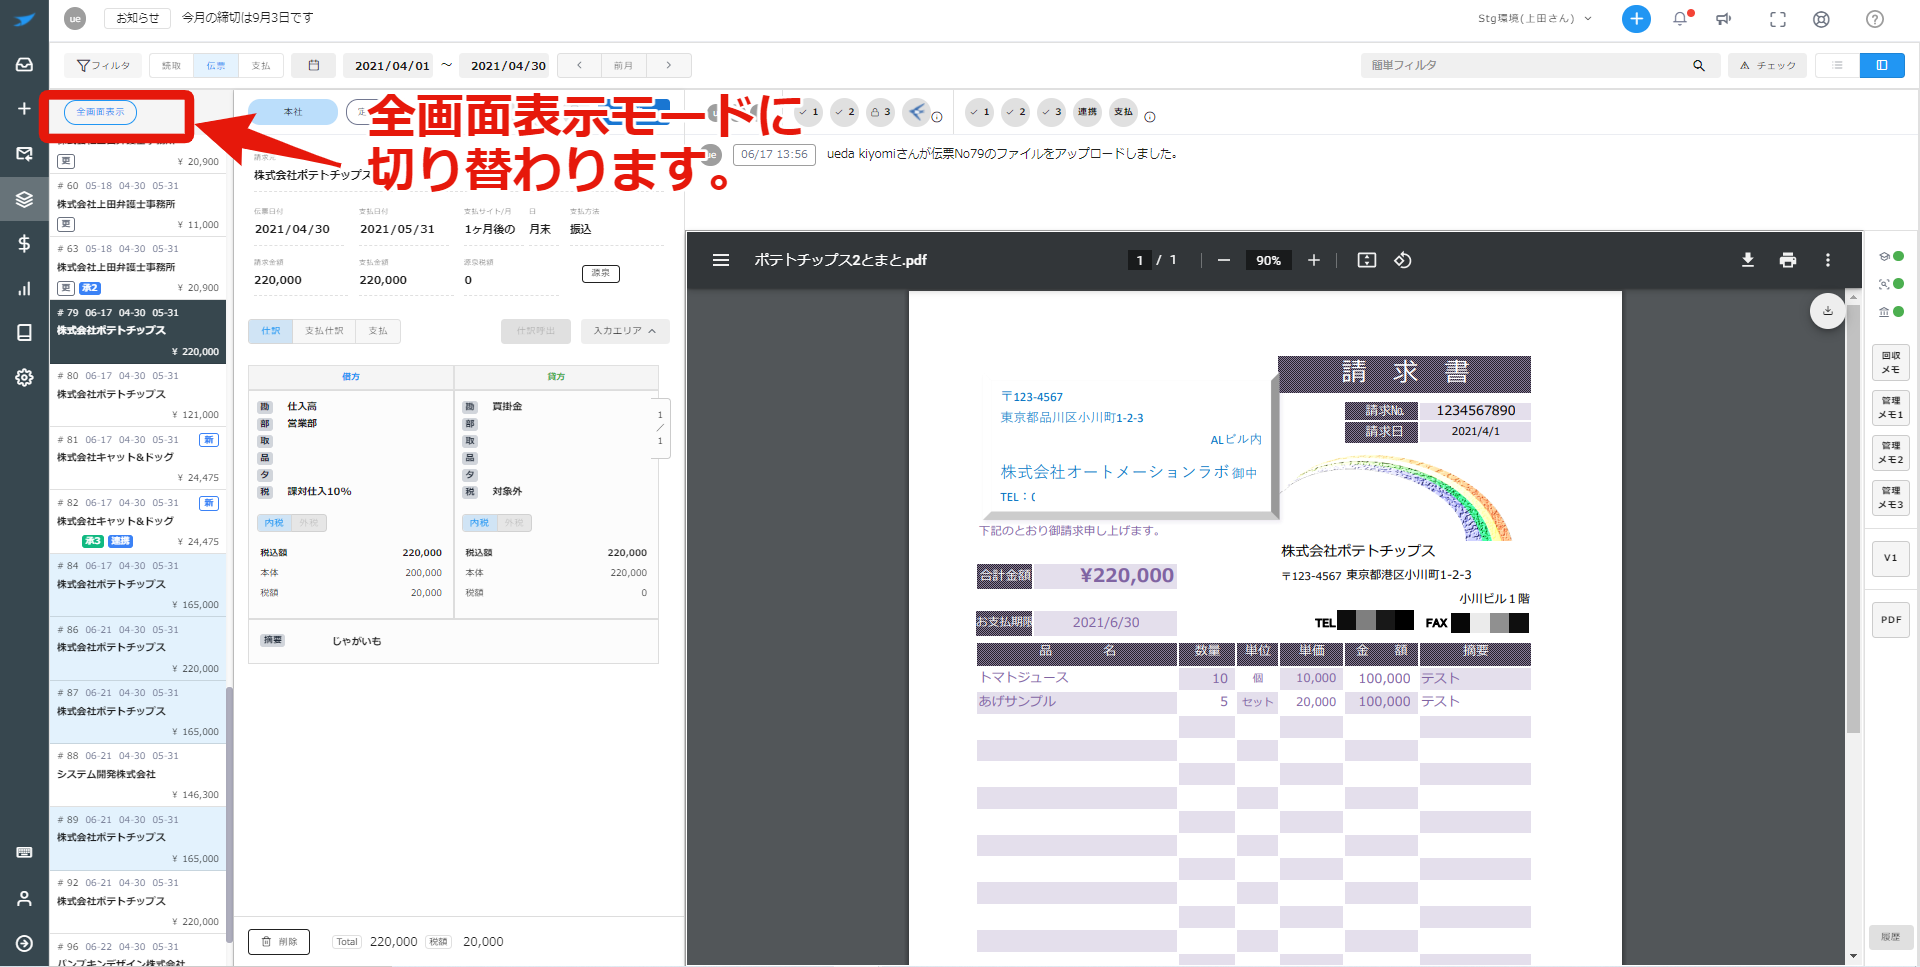Screen dimensions: 1920x967
Task: Click the blue round plus button
Action: click(1636, 19)
